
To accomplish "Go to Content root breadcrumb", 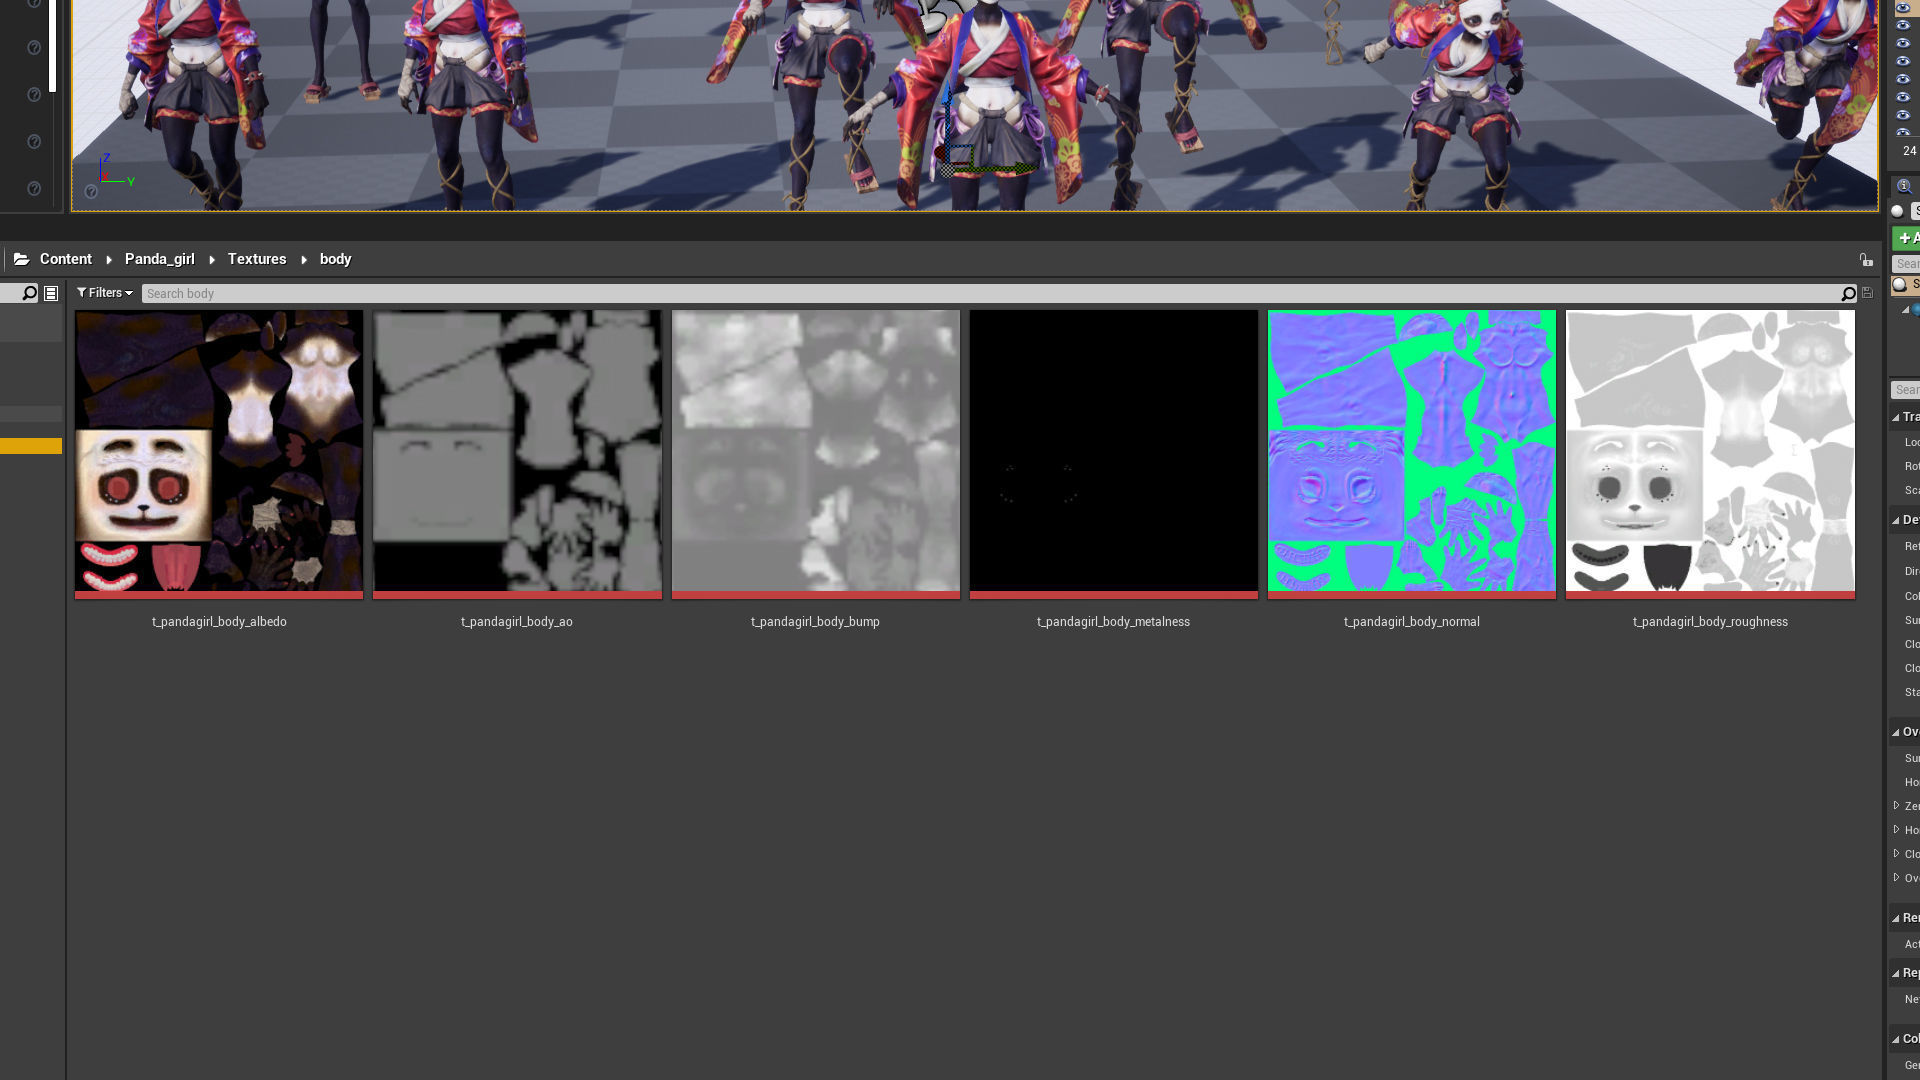I will [x=66, y=259].
